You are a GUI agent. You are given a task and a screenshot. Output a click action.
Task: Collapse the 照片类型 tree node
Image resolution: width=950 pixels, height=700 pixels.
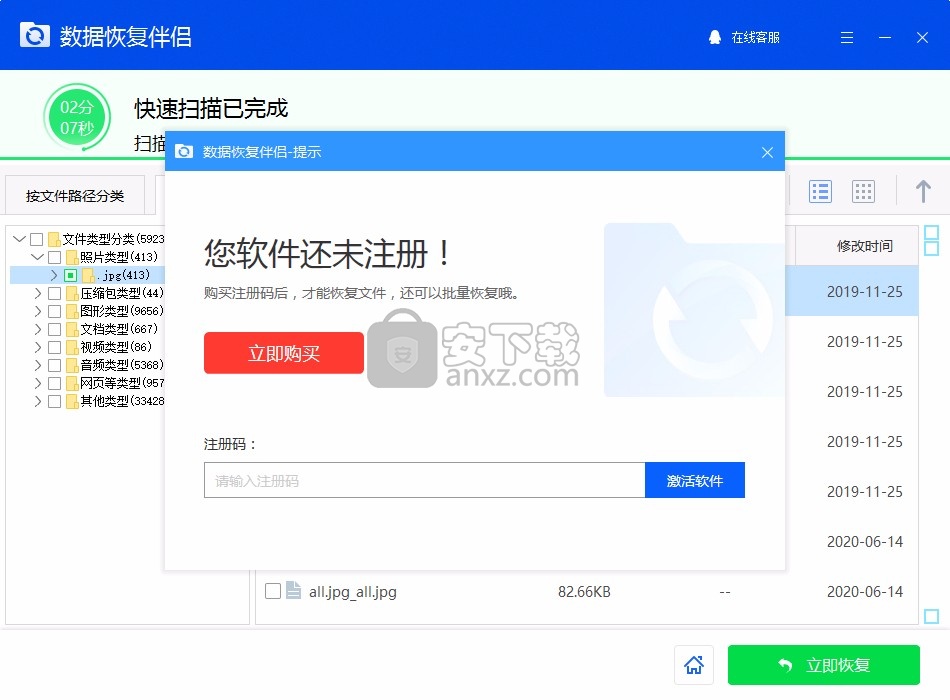[38, 257]
